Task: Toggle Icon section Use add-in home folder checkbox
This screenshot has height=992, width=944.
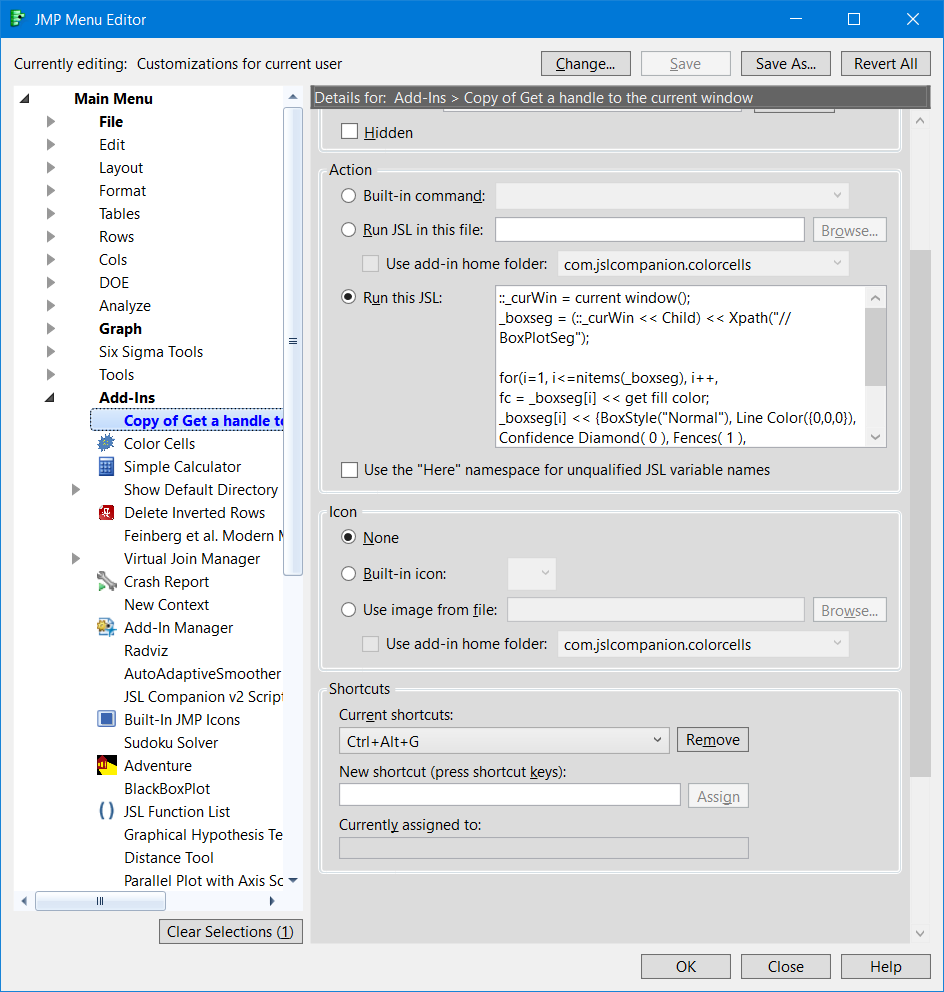Action: 370,644
